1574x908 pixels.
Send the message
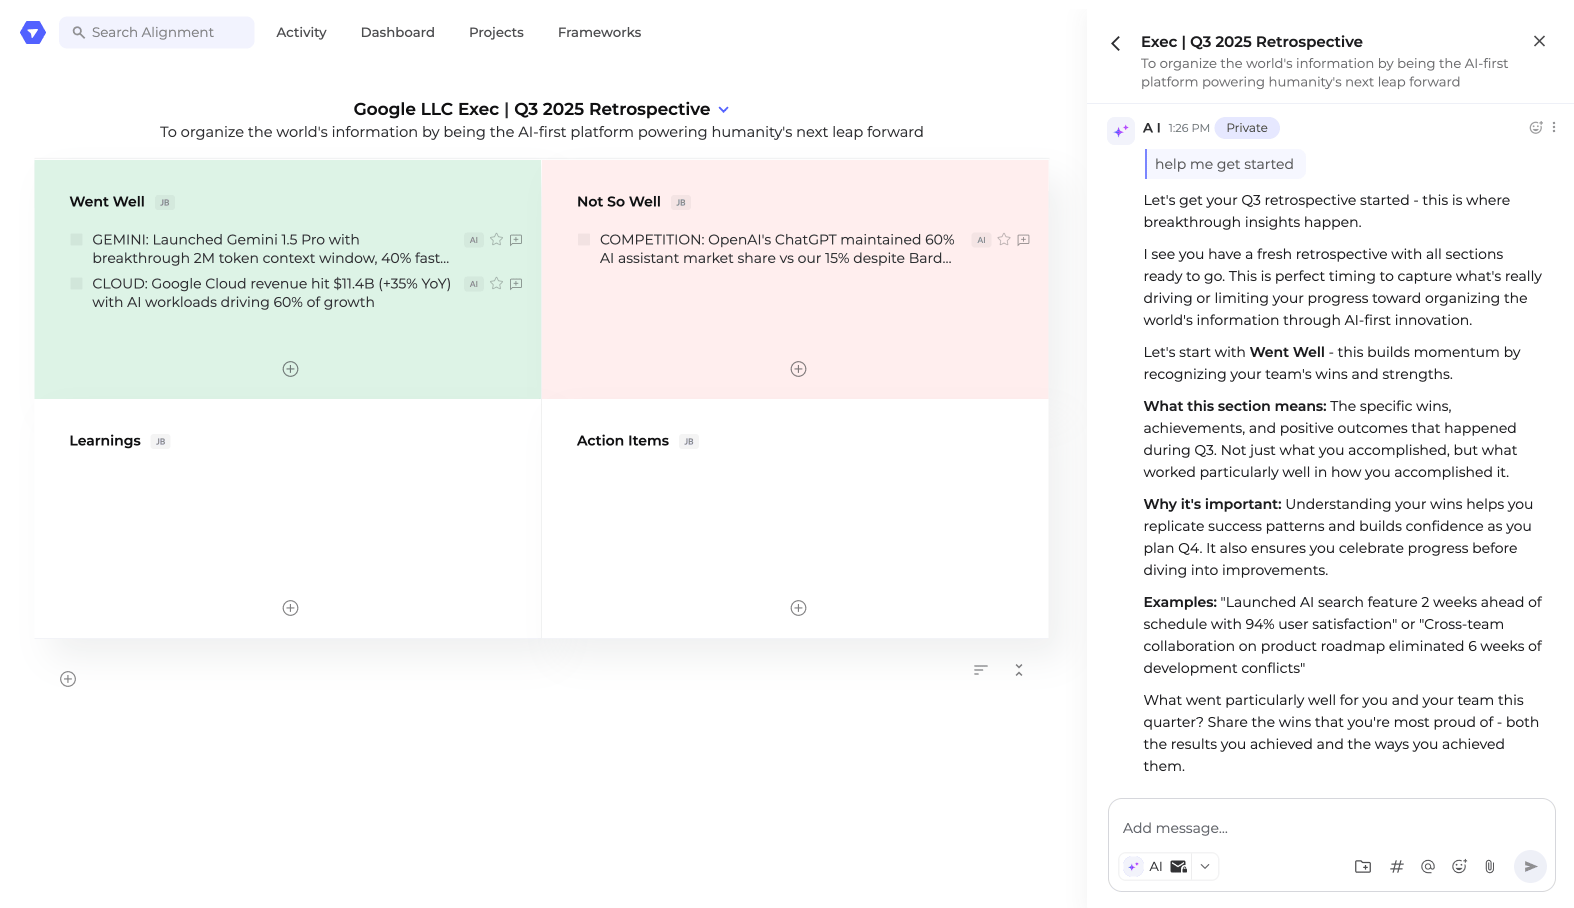tap(1530, 867)
